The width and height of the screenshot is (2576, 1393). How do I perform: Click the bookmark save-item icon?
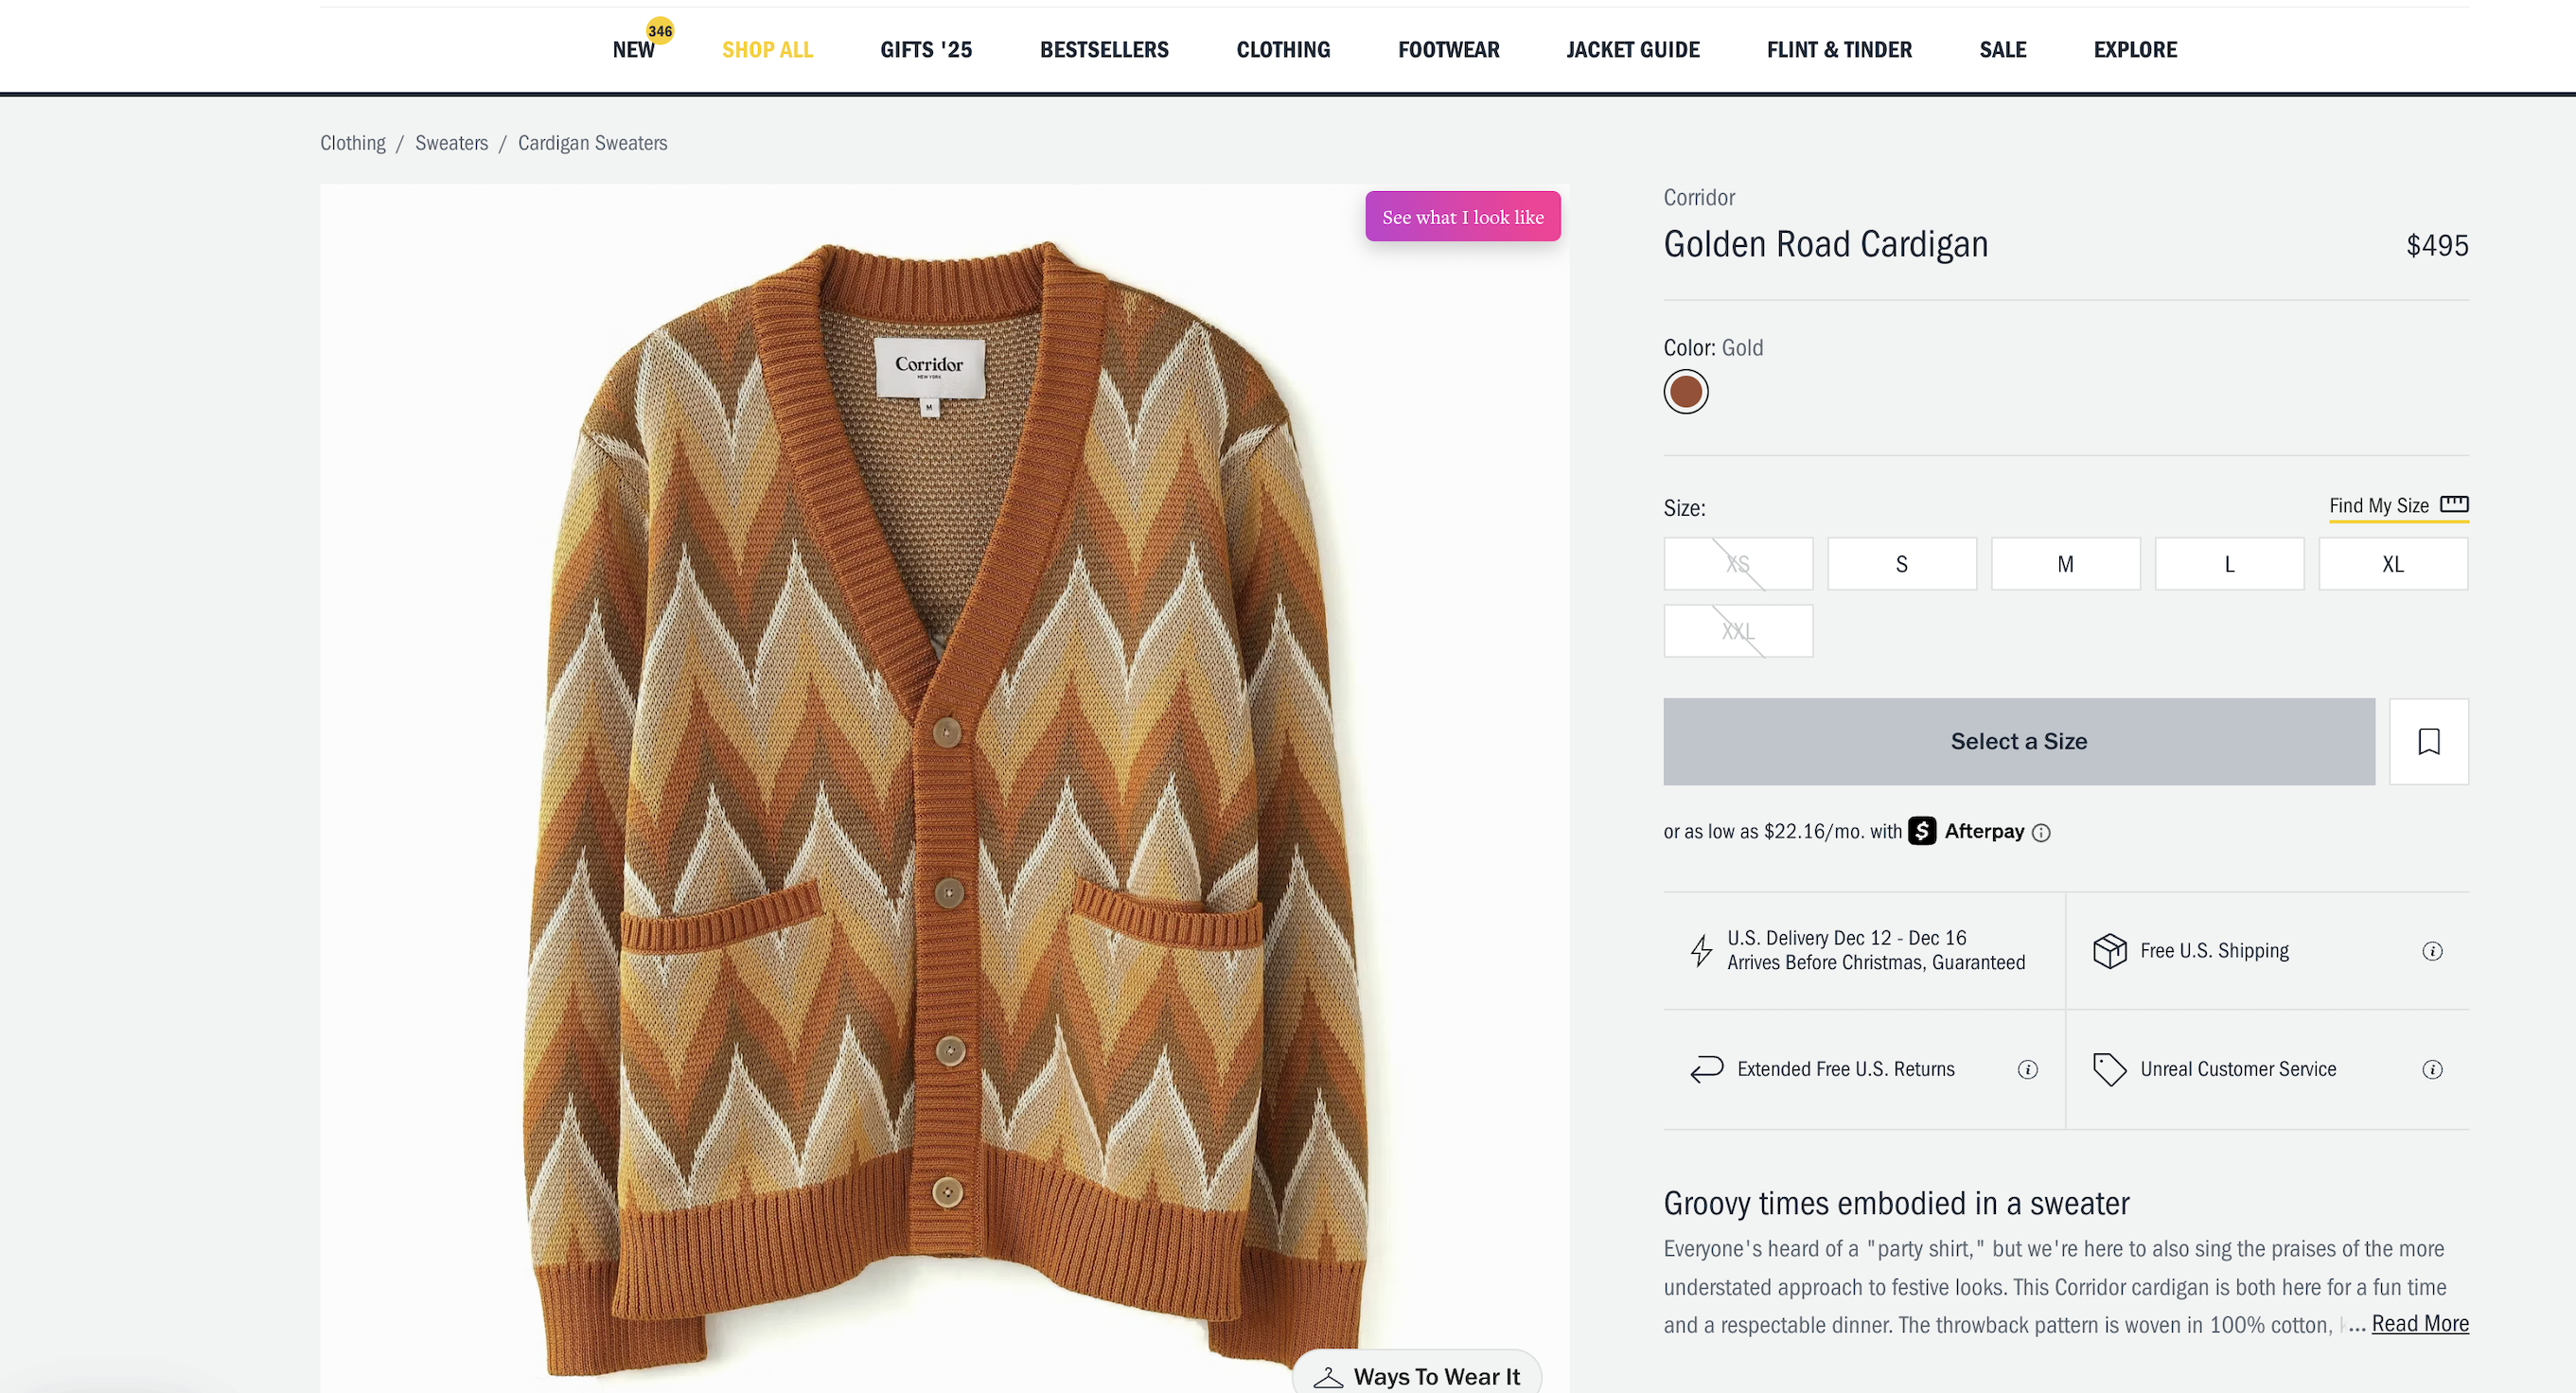[x=2428, y=741]
